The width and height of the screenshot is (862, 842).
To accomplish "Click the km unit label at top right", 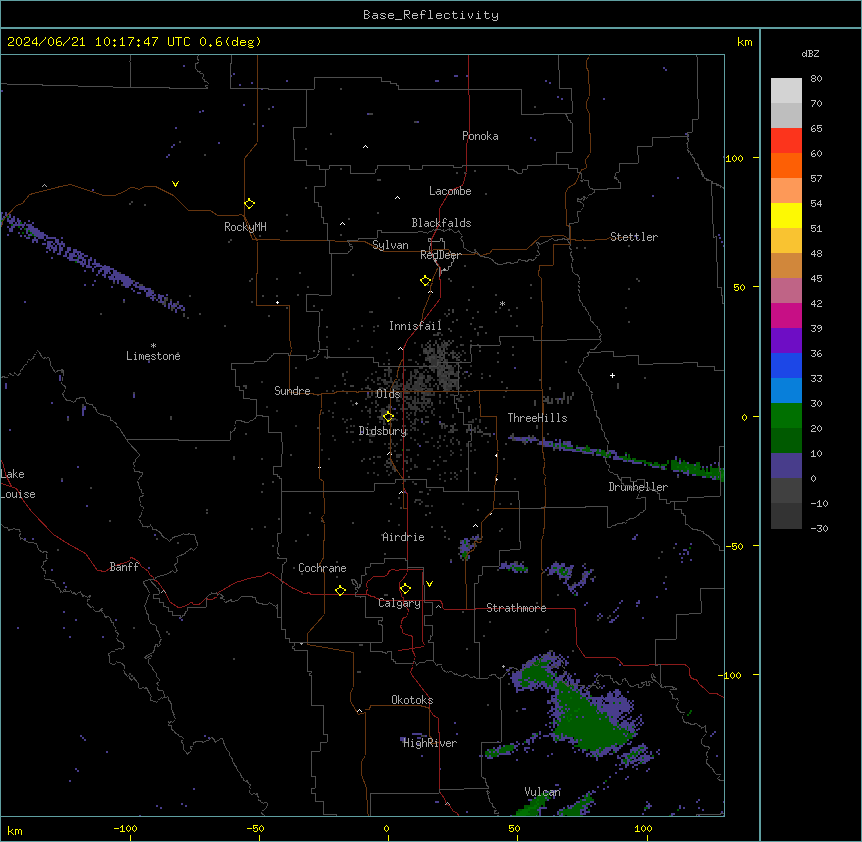I will pos(744,42).
